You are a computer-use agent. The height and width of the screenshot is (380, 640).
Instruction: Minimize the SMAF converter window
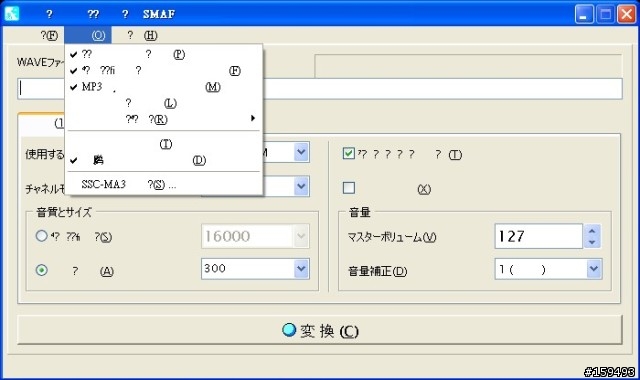[584, 15]
